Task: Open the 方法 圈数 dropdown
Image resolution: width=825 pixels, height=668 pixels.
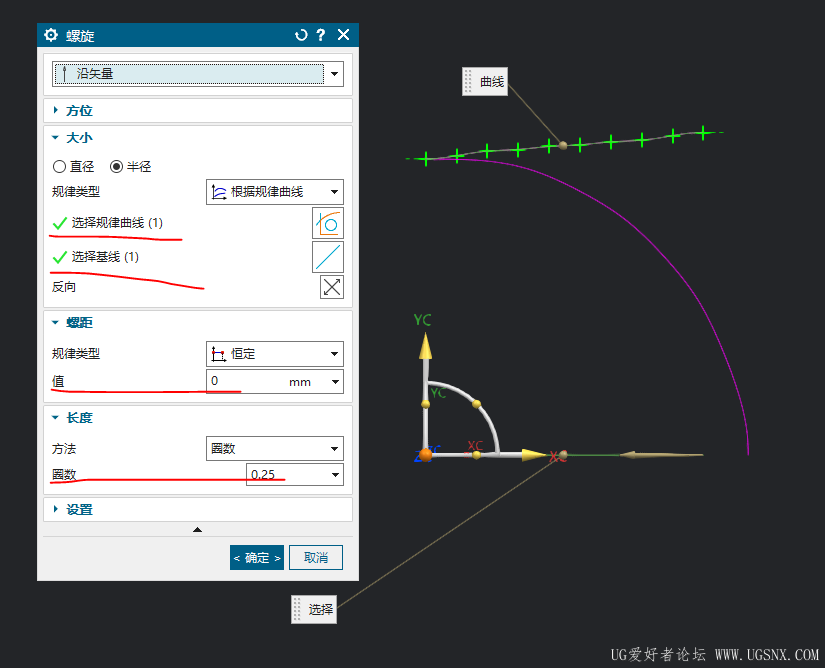Action: click(275, 449)
